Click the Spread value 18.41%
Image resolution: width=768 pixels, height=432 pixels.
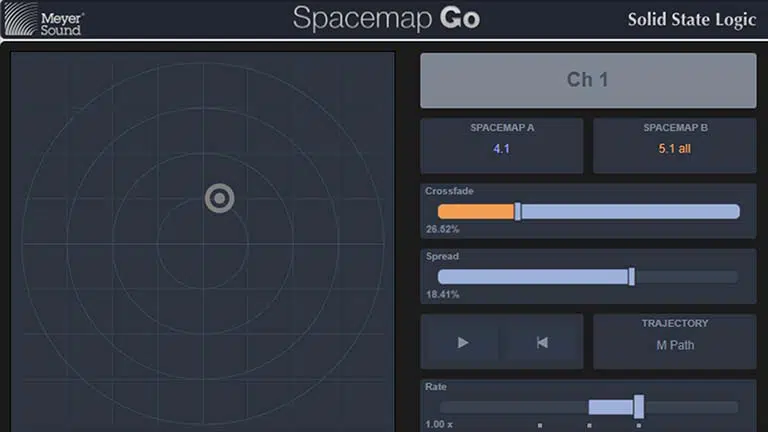(442, 294)
